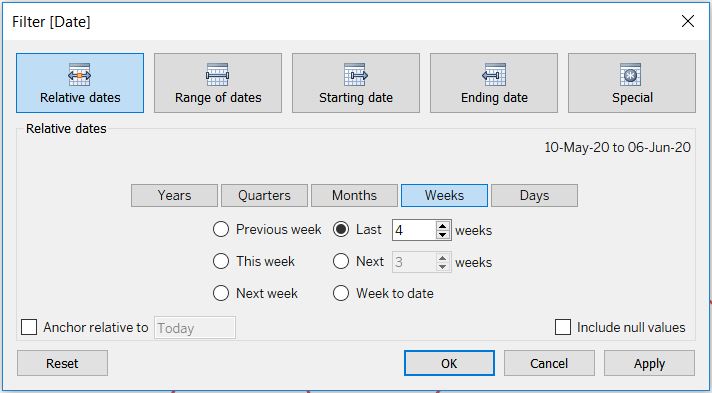Select the Previous week radio button
Image resolution: width=712 pixels, height=393 pixels.
(221, 229)
